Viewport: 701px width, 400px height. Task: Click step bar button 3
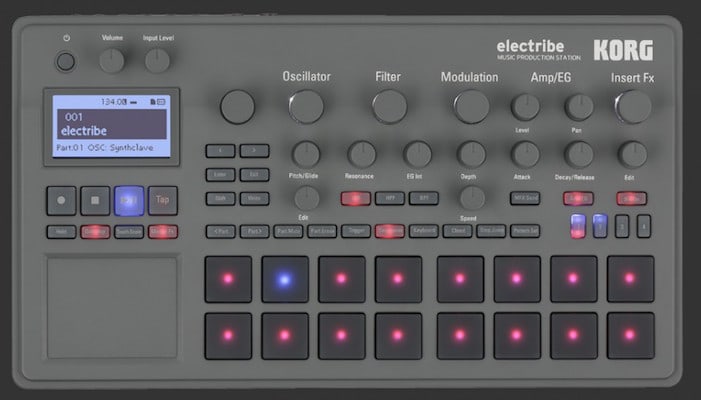click(x=622, y=226)
